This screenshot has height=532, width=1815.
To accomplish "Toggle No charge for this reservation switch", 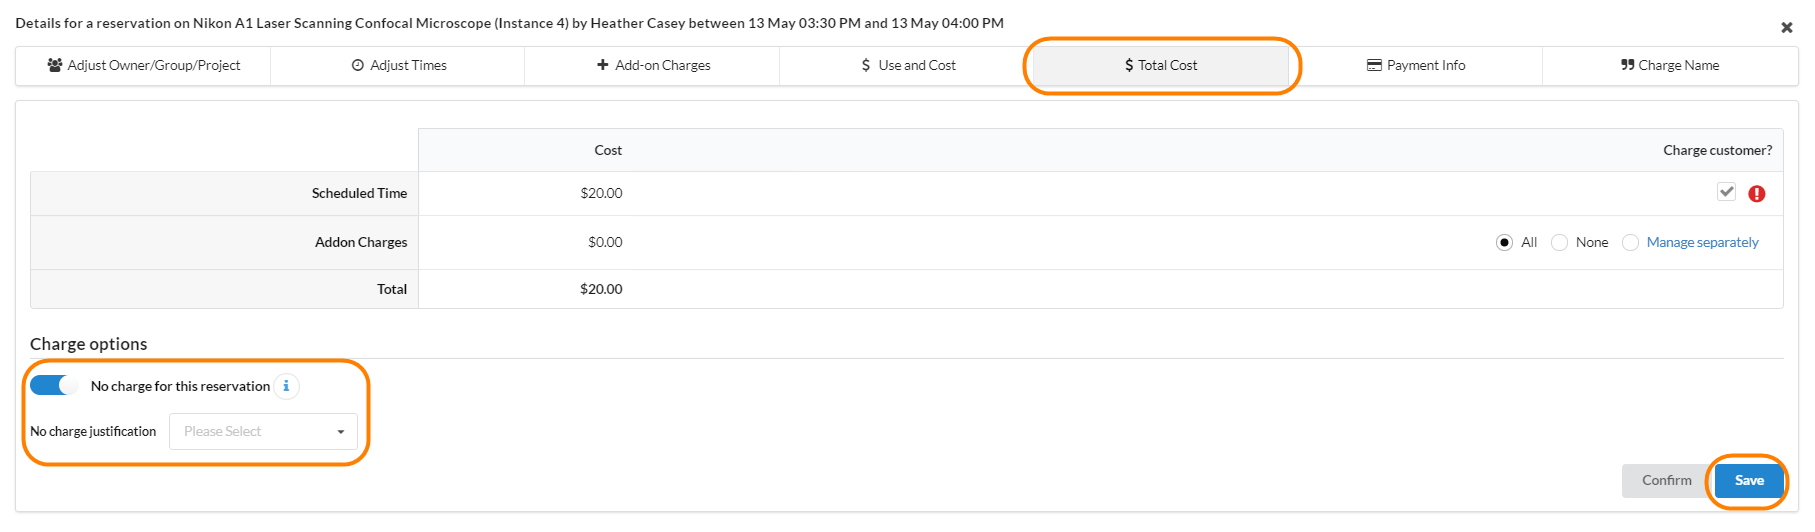I will point(53,385).
